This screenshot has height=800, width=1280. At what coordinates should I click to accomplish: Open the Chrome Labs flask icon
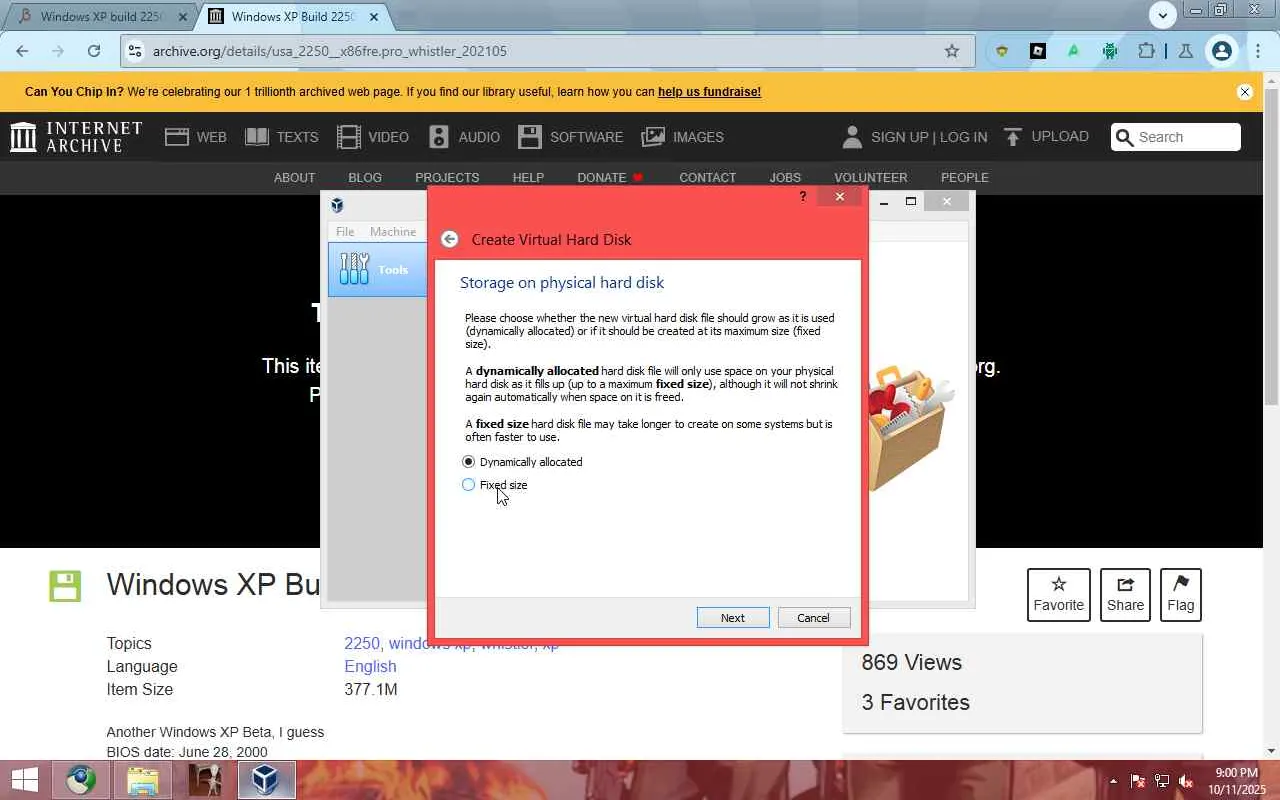pos(1186,51)
